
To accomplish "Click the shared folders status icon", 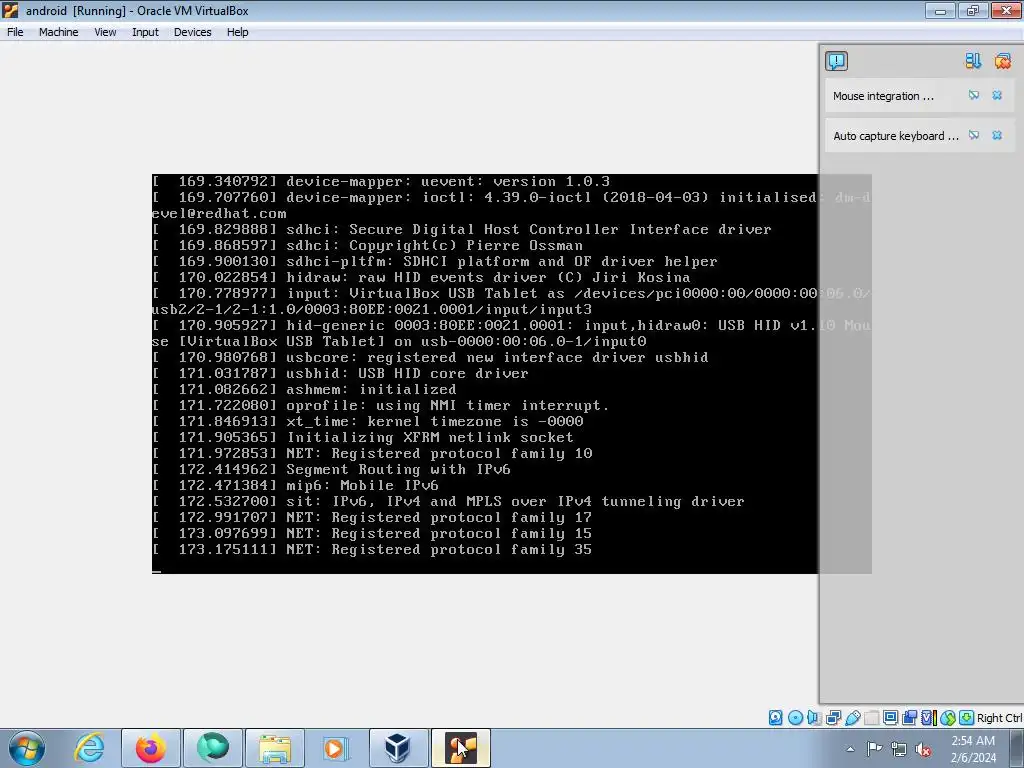I will (871, 718).
